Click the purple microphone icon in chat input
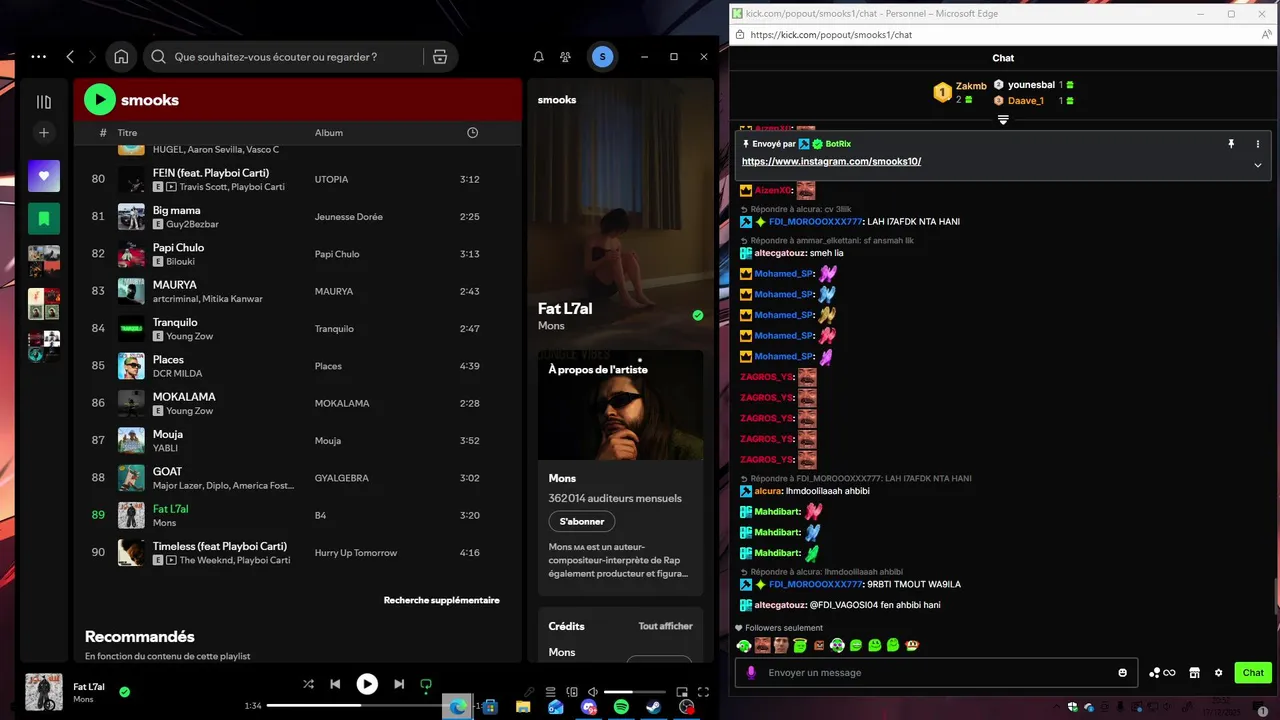Image resolution: width=1280 pixels, height=720 pixels. (x=751, y=673)
